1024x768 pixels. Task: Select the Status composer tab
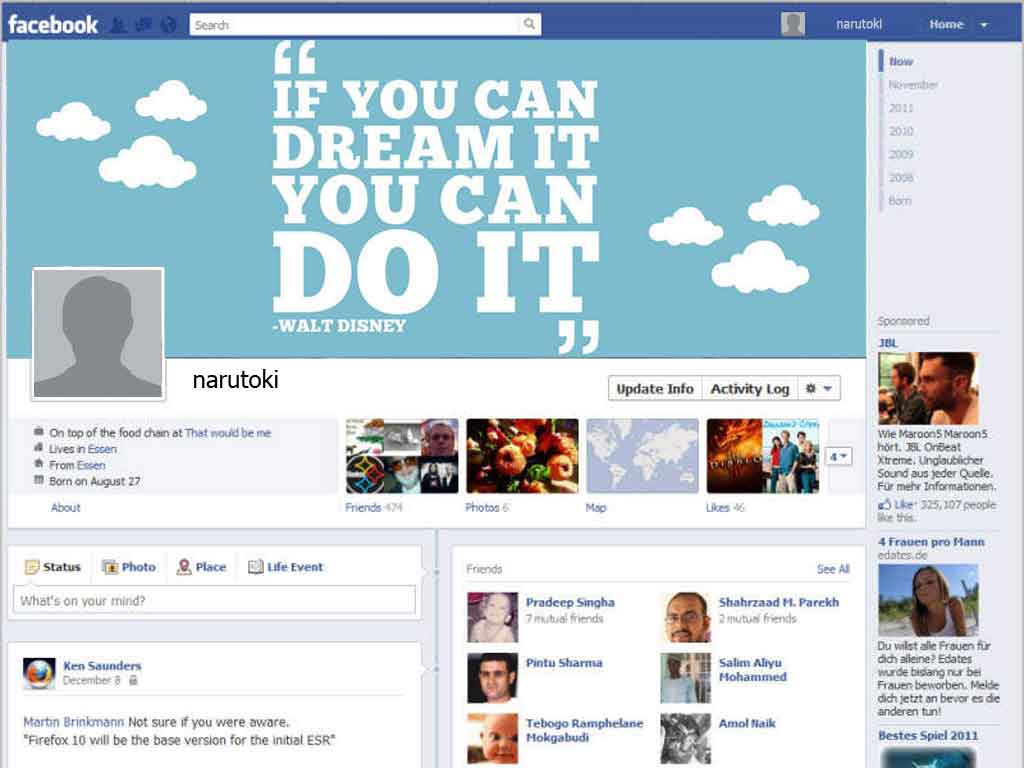53,567
